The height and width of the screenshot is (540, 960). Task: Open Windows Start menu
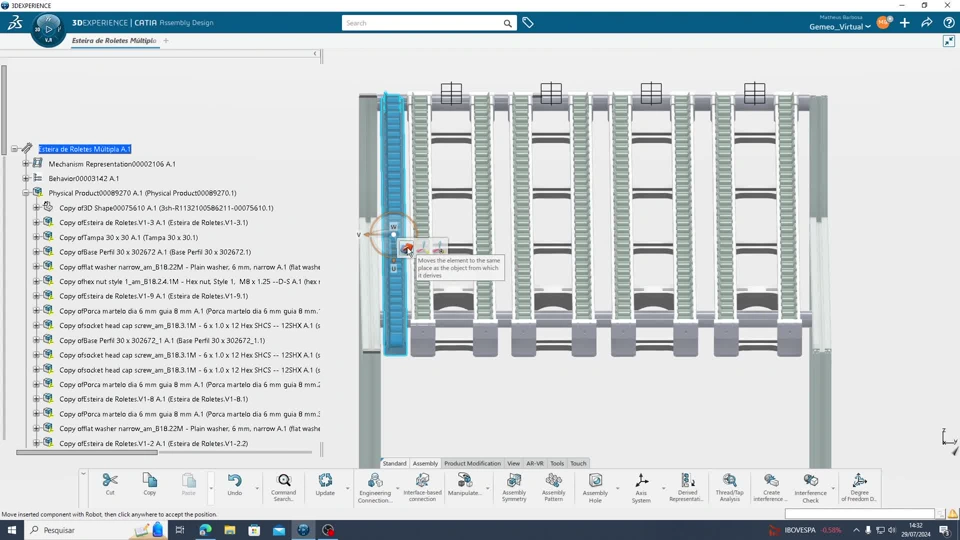(x=12, y=530)
